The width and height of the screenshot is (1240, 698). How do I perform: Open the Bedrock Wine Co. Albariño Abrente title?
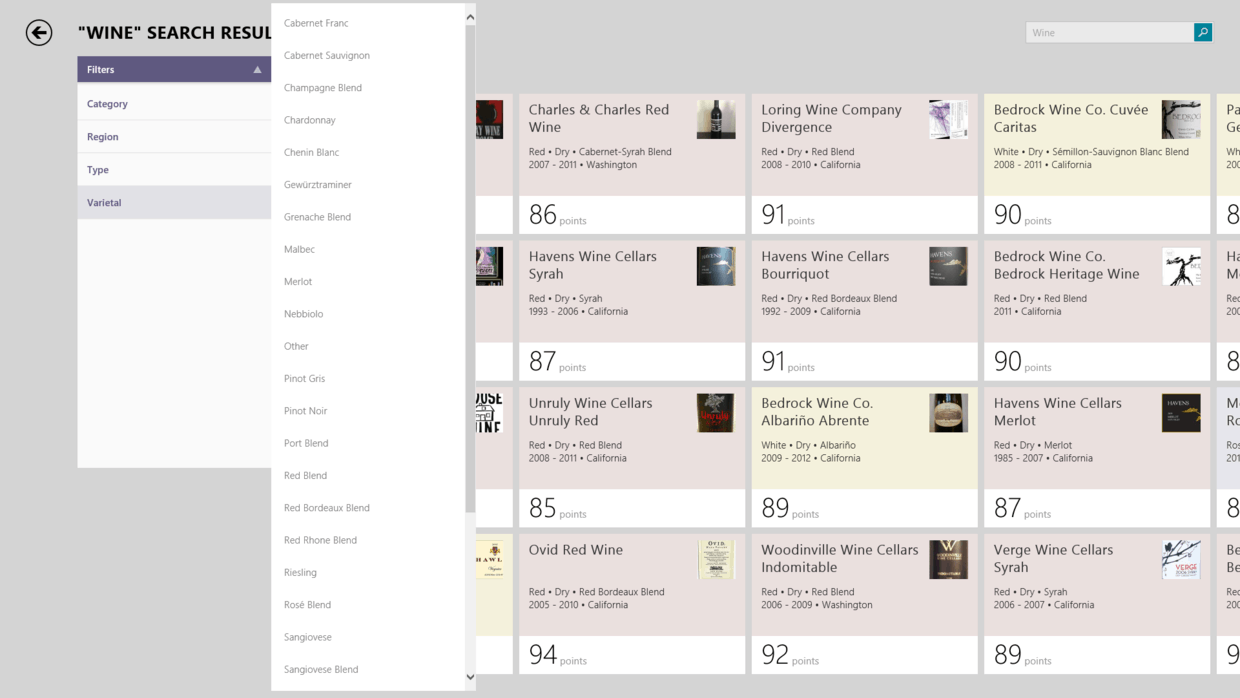pyautogui.click(x=817, y=412)
